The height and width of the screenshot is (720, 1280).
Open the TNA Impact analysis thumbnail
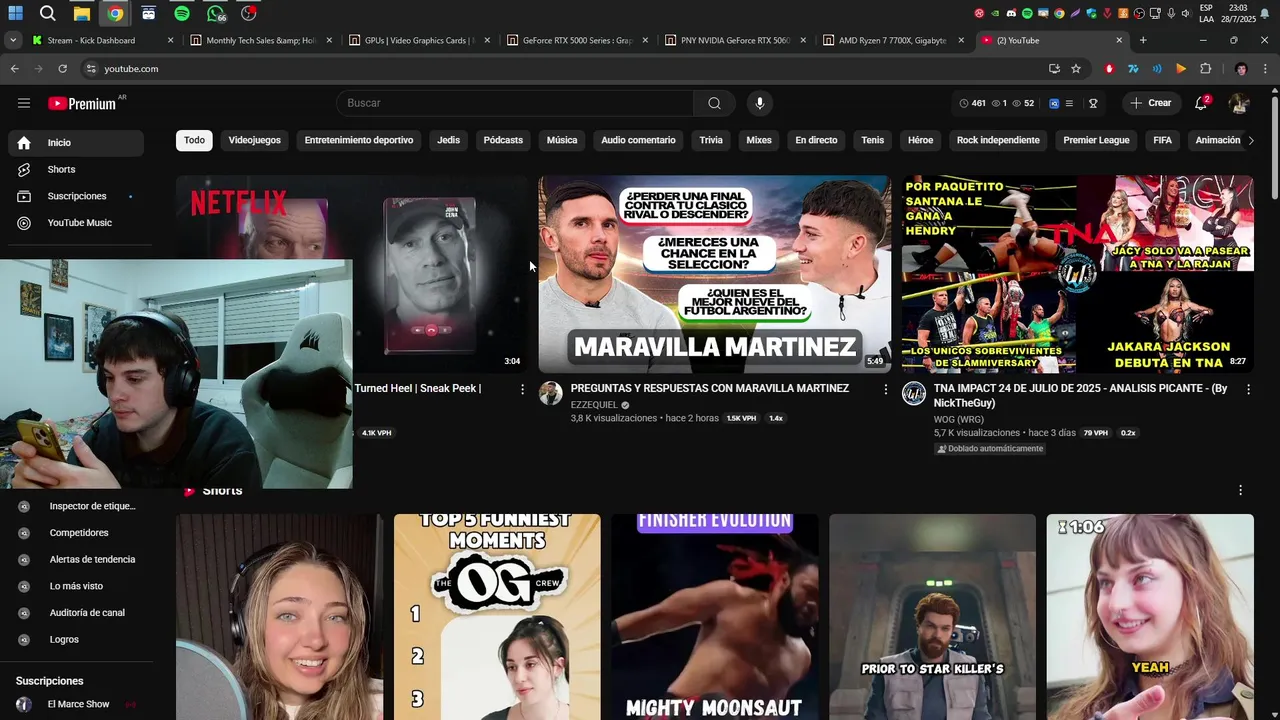(x=1077, y=274)
